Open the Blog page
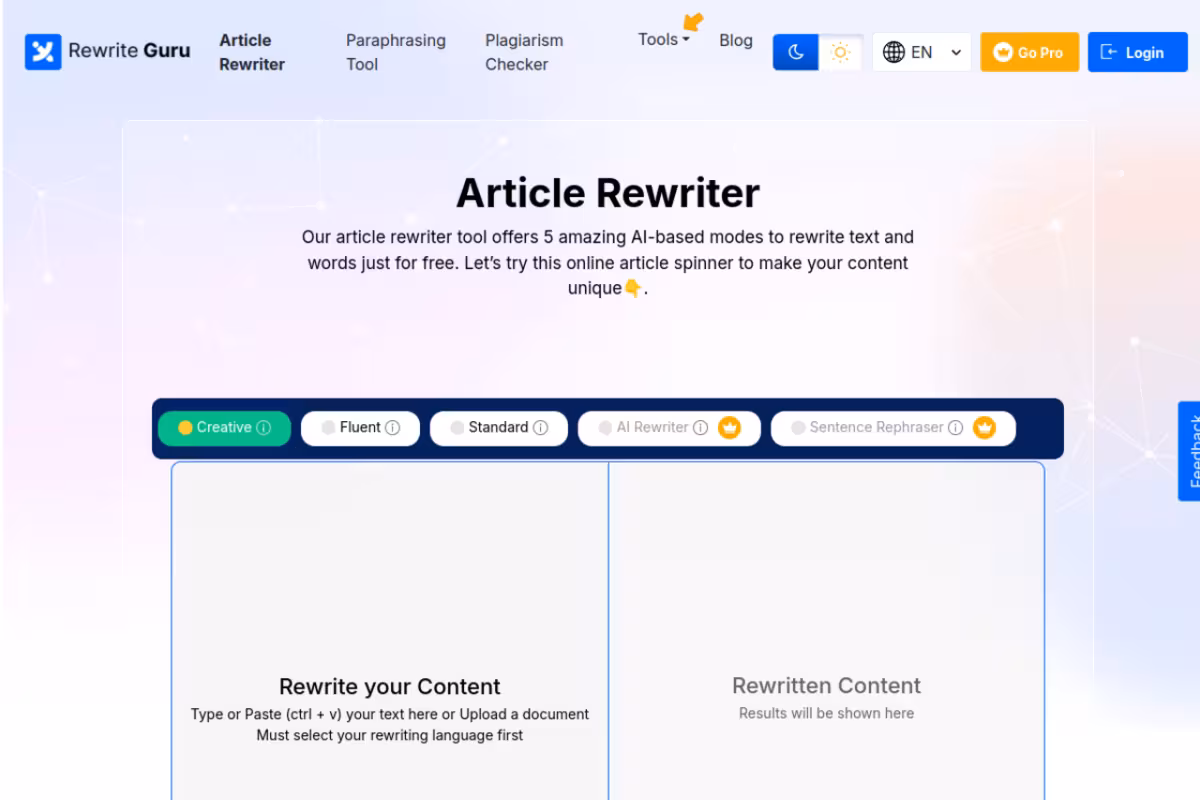This screenshot has height=800, width=1200. coord(736,40)
